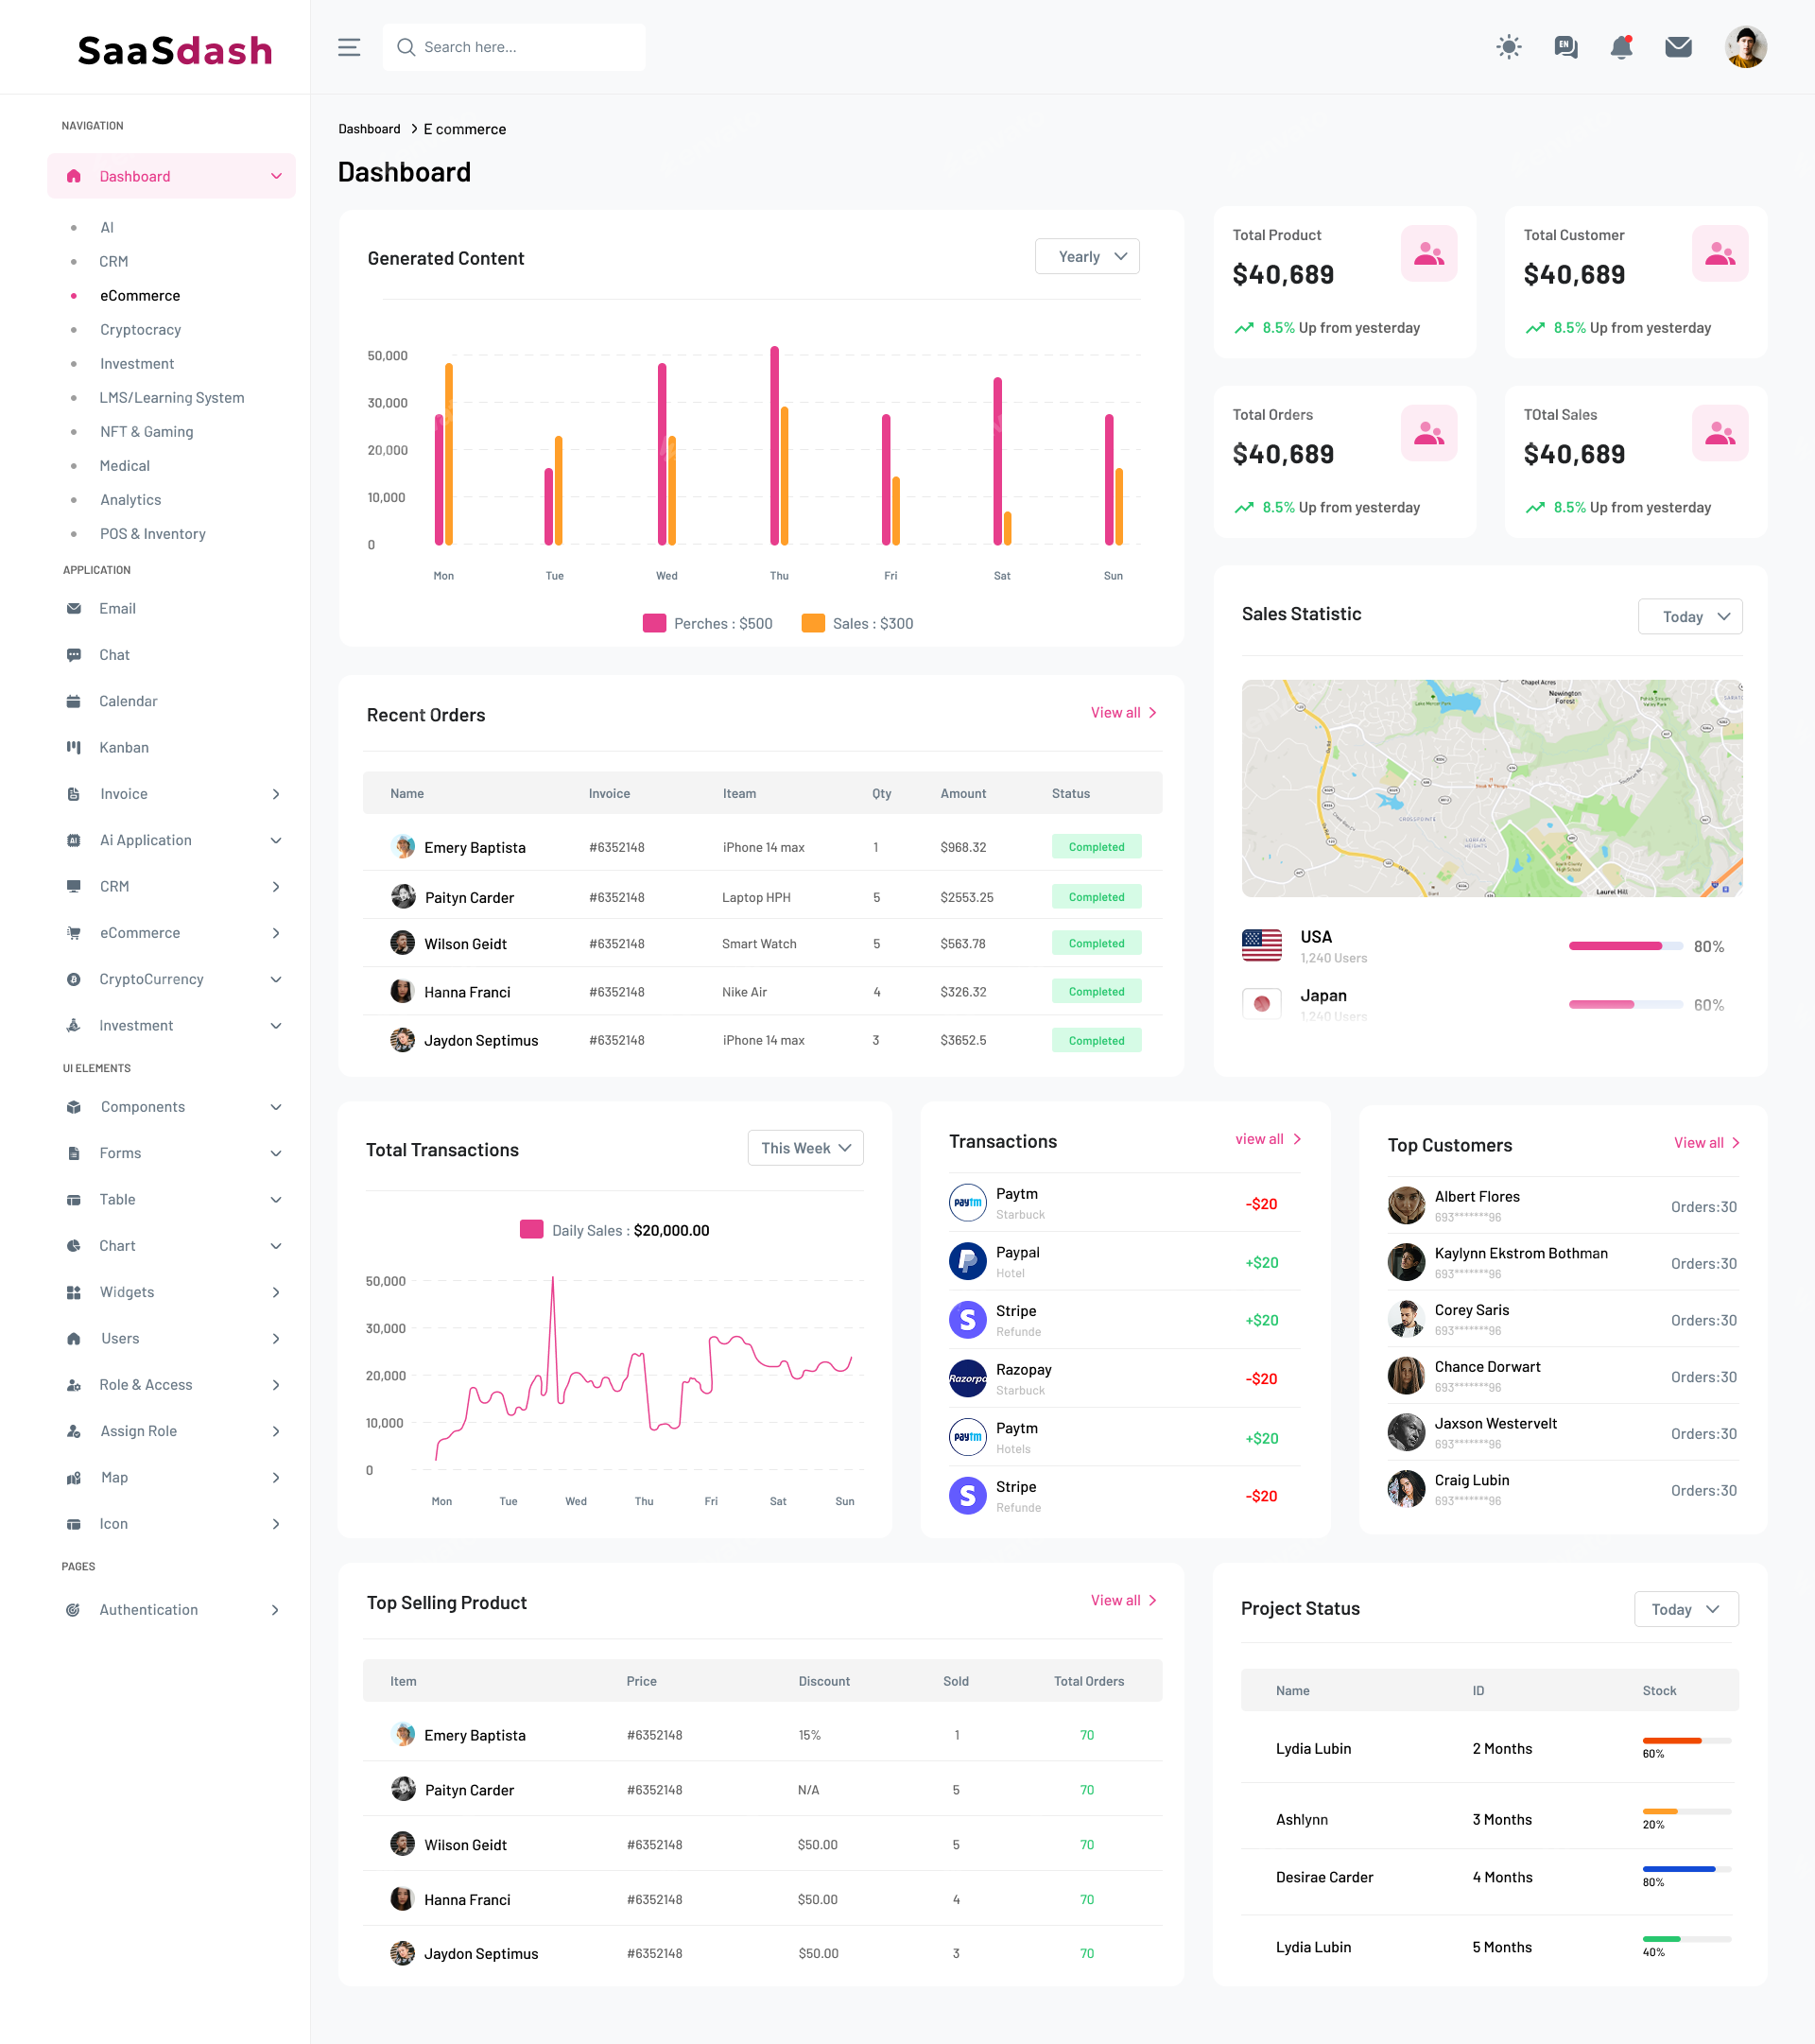
Task: Click the chat bubble icon in the header
Action: click(x=1566, y=47)
